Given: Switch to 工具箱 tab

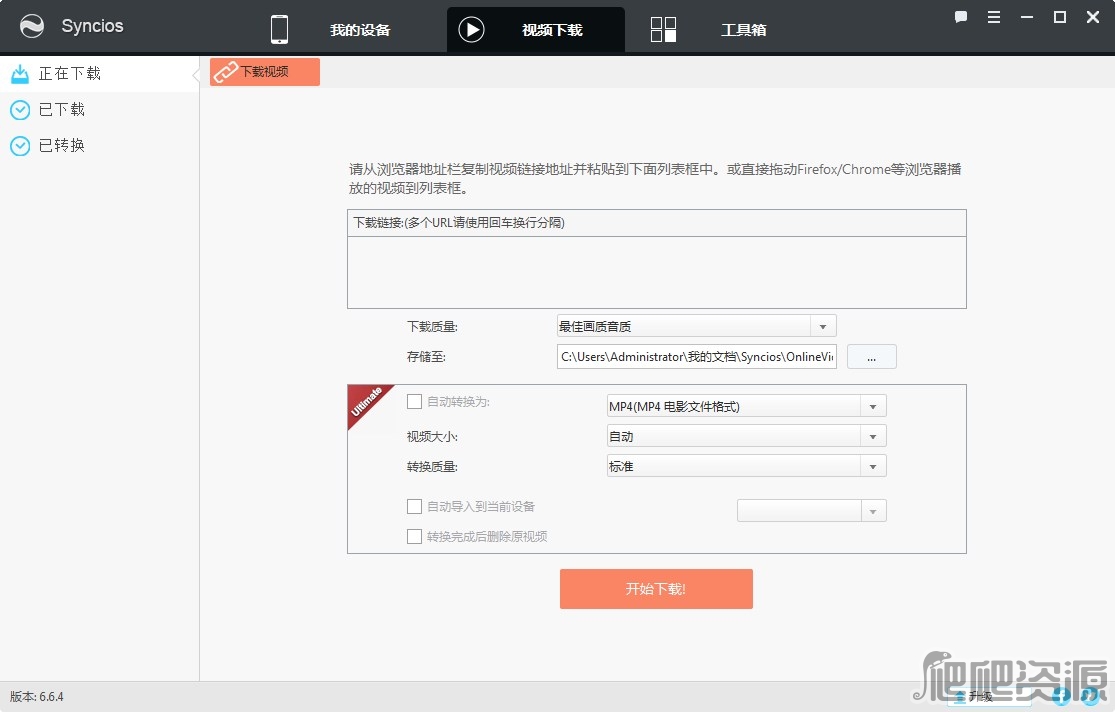Looking at the screenshot, I should click(x=744, y=30).
